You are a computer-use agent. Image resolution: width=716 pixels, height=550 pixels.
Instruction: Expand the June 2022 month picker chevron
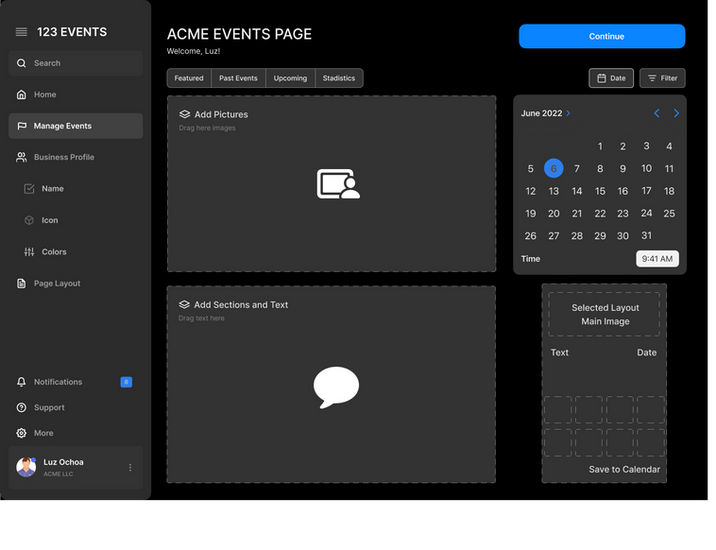pyautogui.click(x=568, y=113)
